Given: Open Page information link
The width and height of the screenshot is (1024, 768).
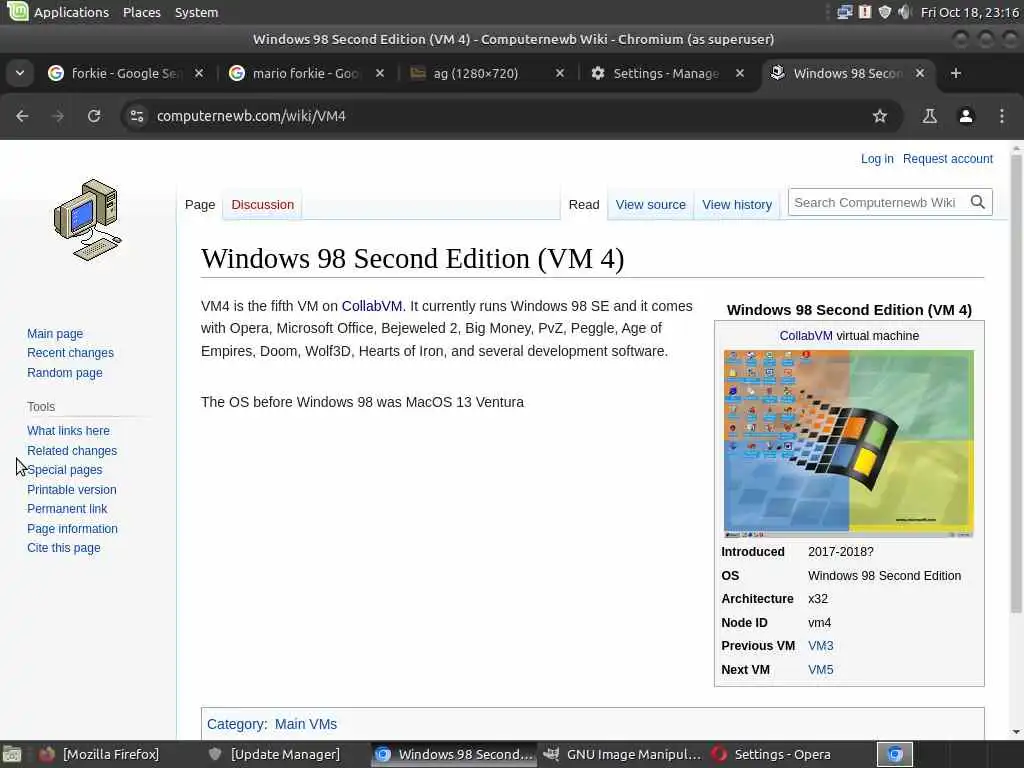Looking at the screenshot, I should click(x=72, y=529).
